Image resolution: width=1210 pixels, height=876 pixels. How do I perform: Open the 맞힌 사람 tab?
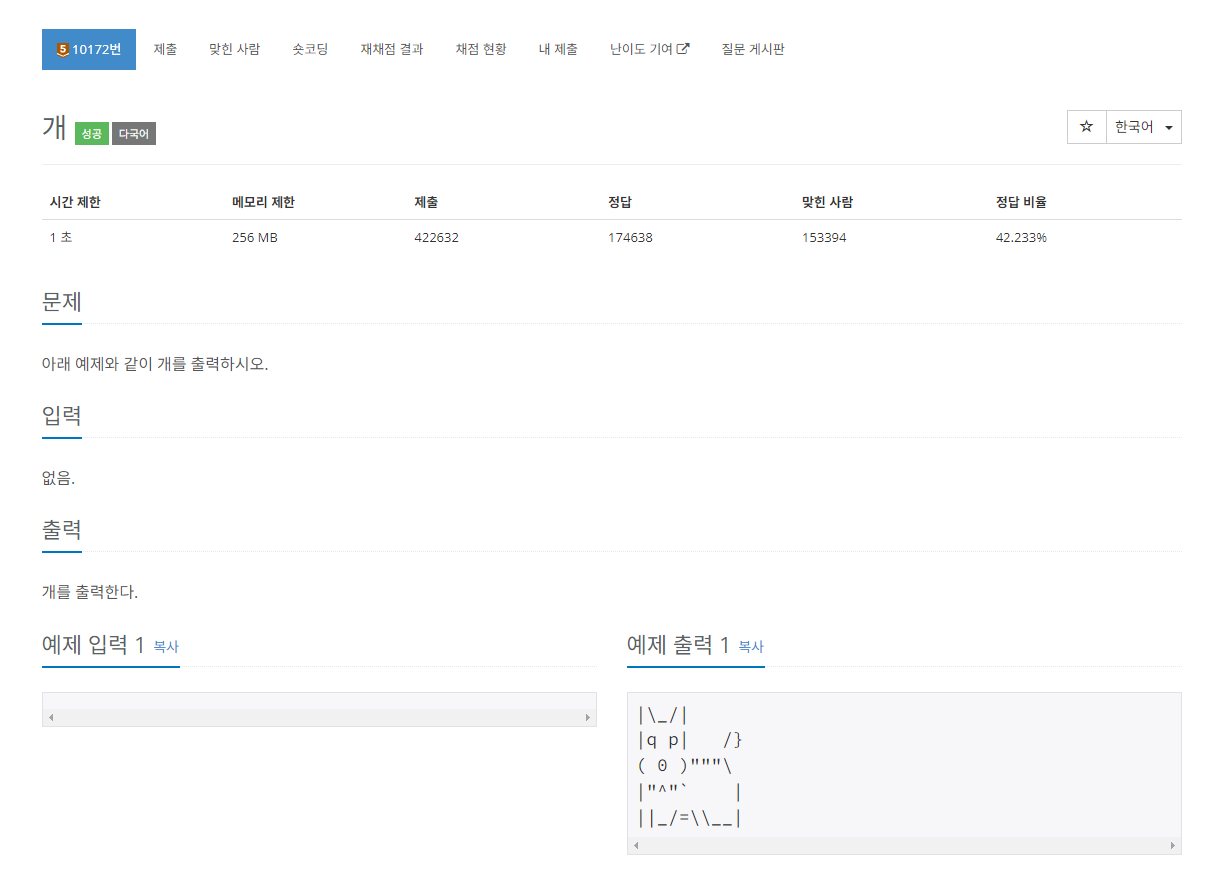click(x=234, y=49)
